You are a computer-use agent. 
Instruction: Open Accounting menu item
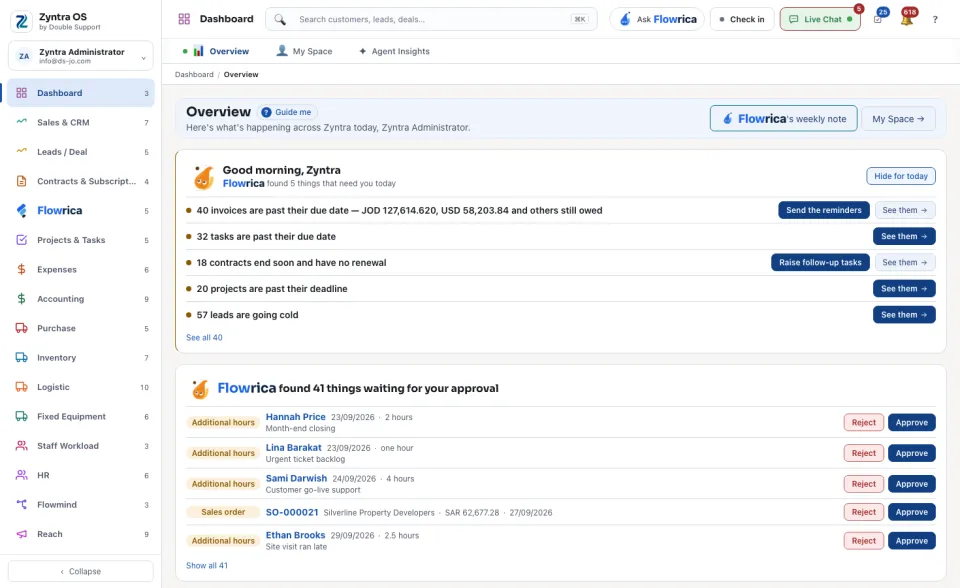(81, 299)
